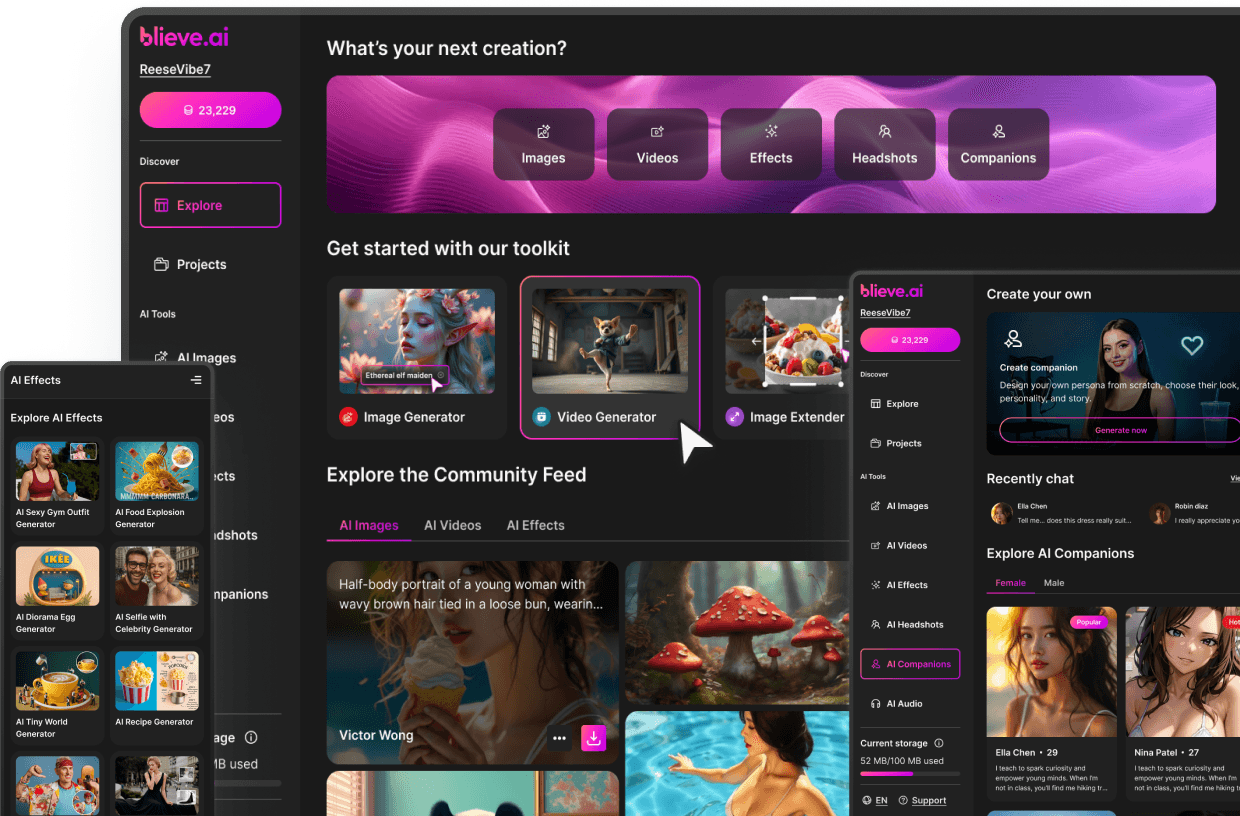Click the Generate now button
This screenshot has height=816, width=1240.
click(x=1120, y=430)
